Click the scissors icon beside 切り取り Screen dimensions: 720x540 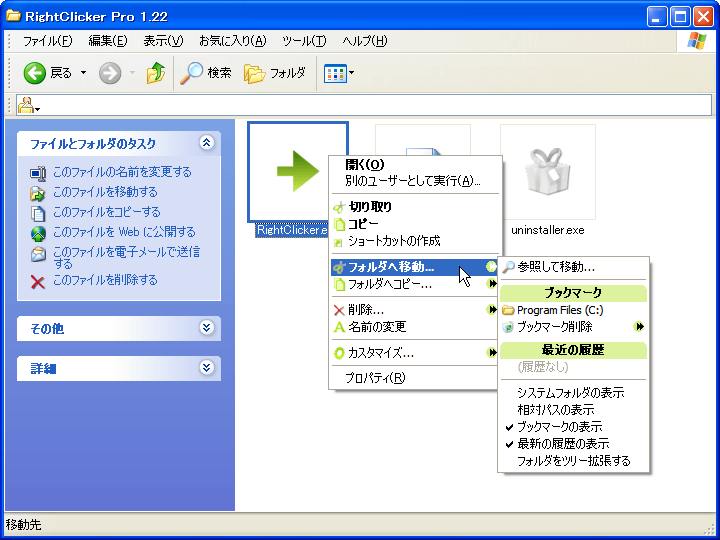click(339, 207)
